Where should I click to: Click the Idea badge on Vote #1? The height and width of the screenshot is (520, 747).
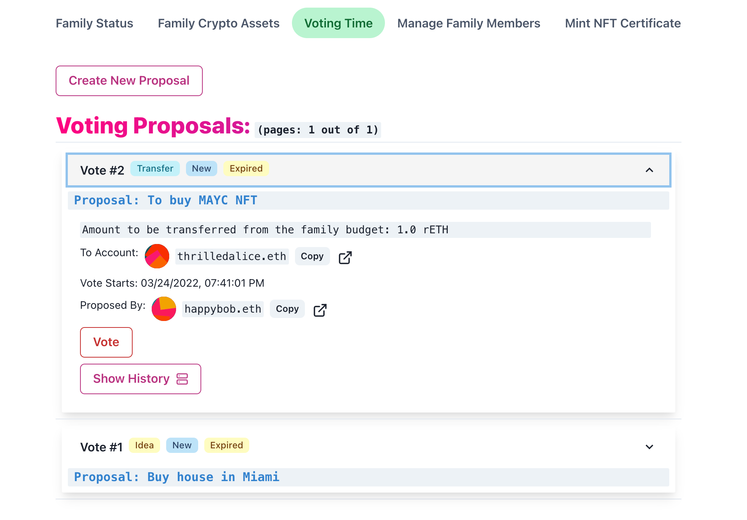pyautogui.click(x=144, y=445)
